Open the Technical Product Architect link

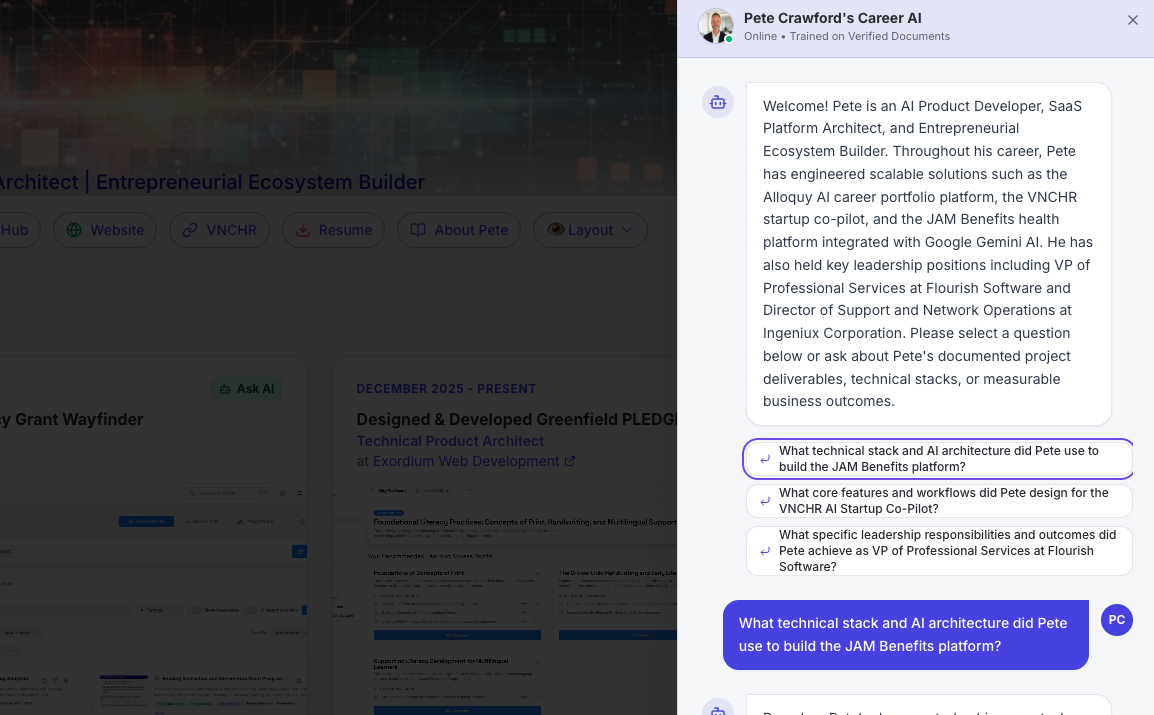click(x=450, y=441)
